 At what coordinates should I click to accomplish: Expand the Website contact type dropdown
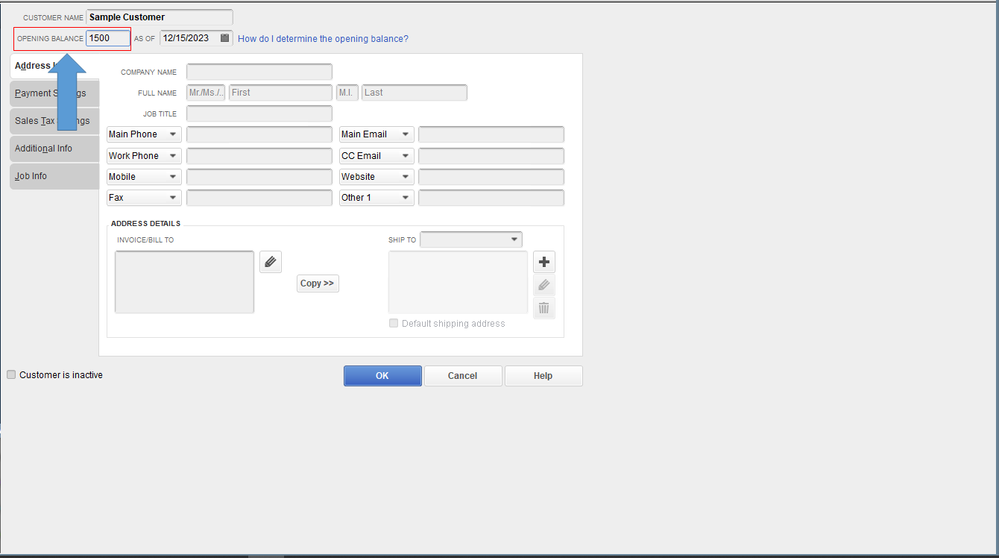coord(377,177)
